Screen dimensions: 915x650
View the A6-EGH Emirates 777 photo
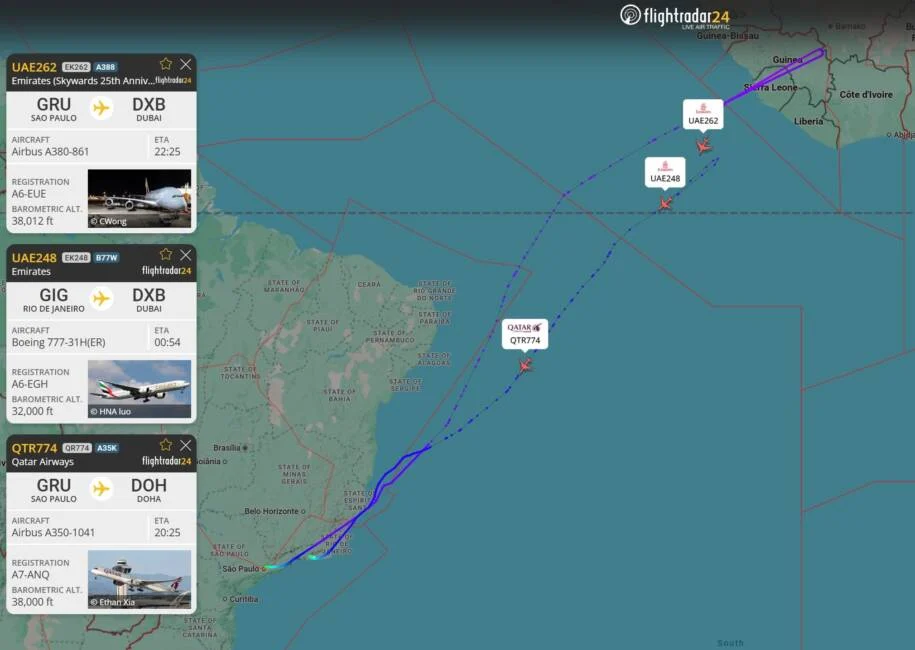[x=139, y=389]
